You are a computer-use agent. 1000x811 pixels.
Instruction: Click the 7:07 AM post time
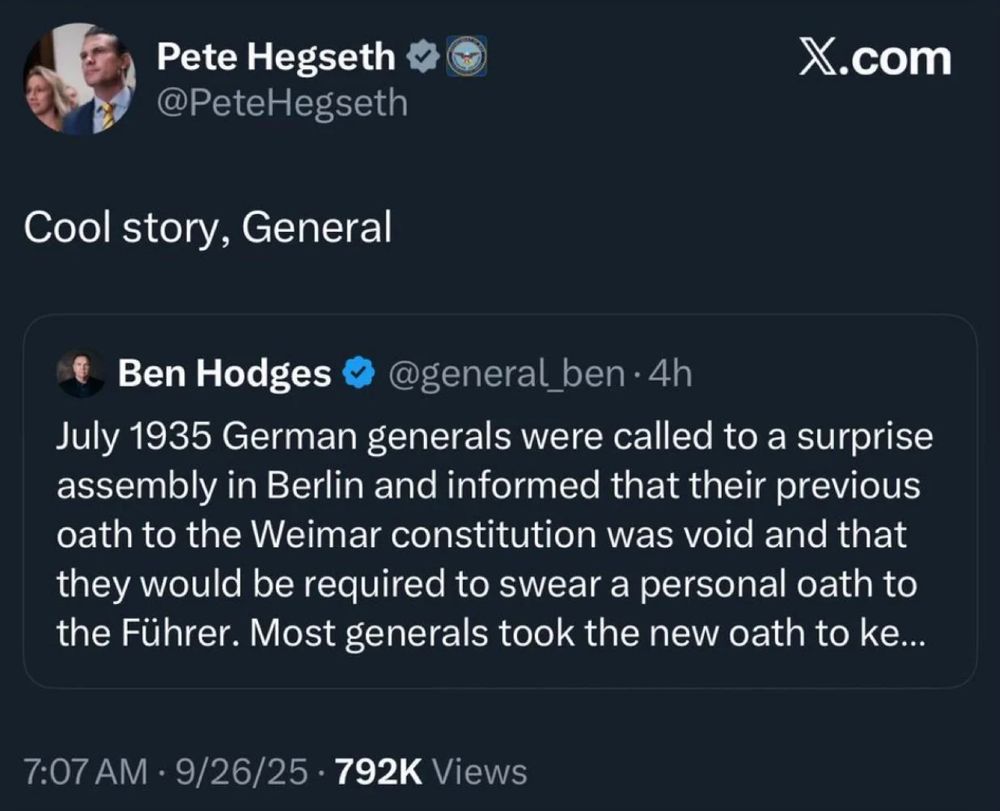[82, 771]
